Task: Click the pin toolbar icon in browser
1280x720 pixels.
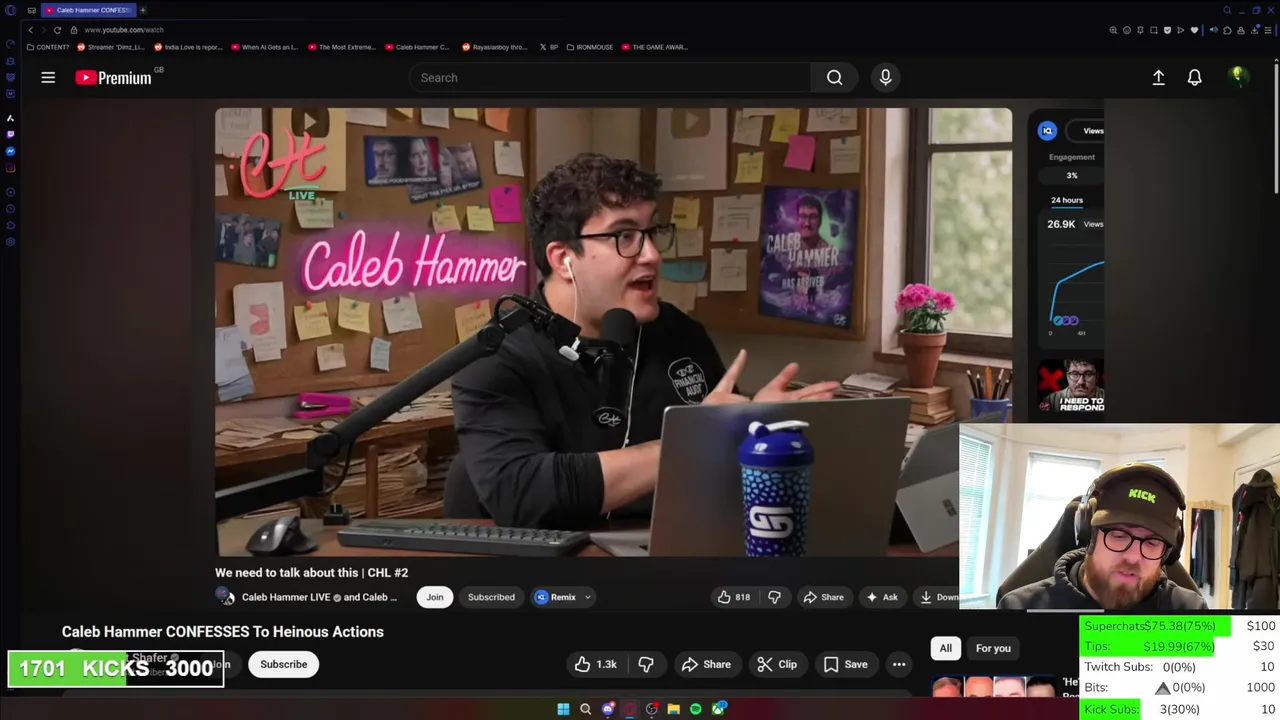Action: pos(1141,30)
